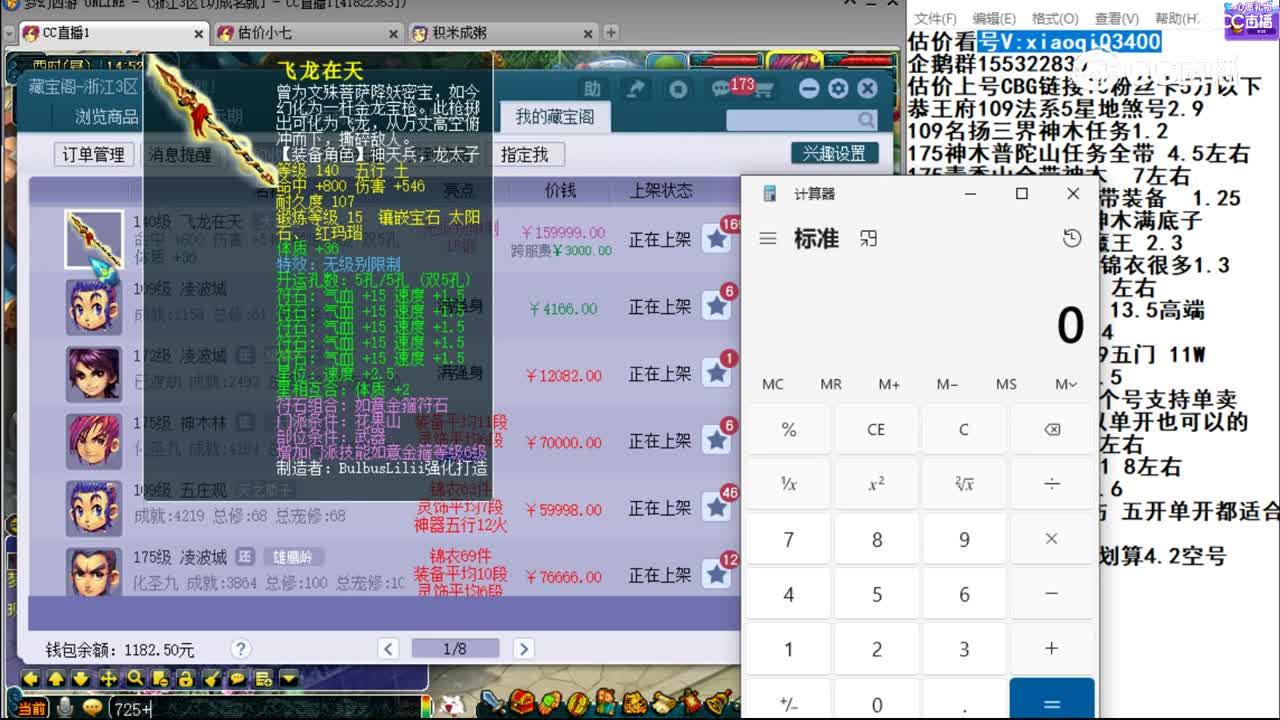The height and width of the screenshot is (720, 1280).
Task: Click the star icon on the ￥59998.00 row
Action: (x=716, y=508)
